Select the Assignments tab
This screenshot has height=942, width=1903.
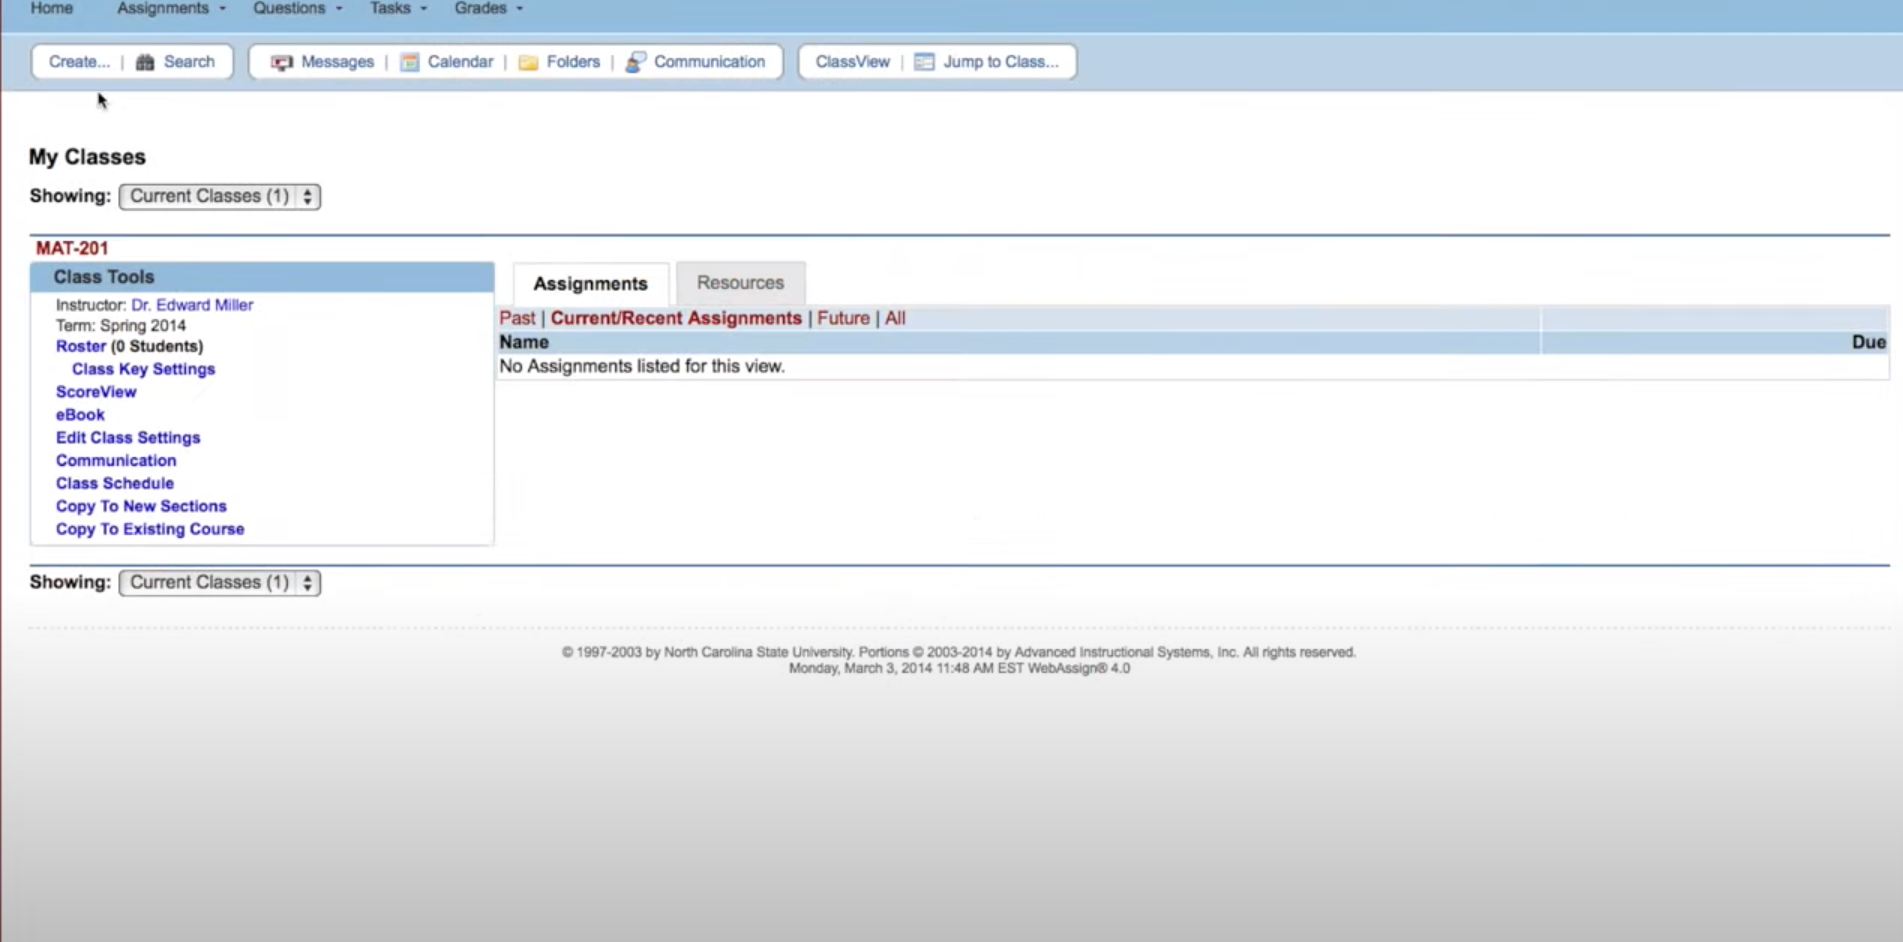(589, 283)
